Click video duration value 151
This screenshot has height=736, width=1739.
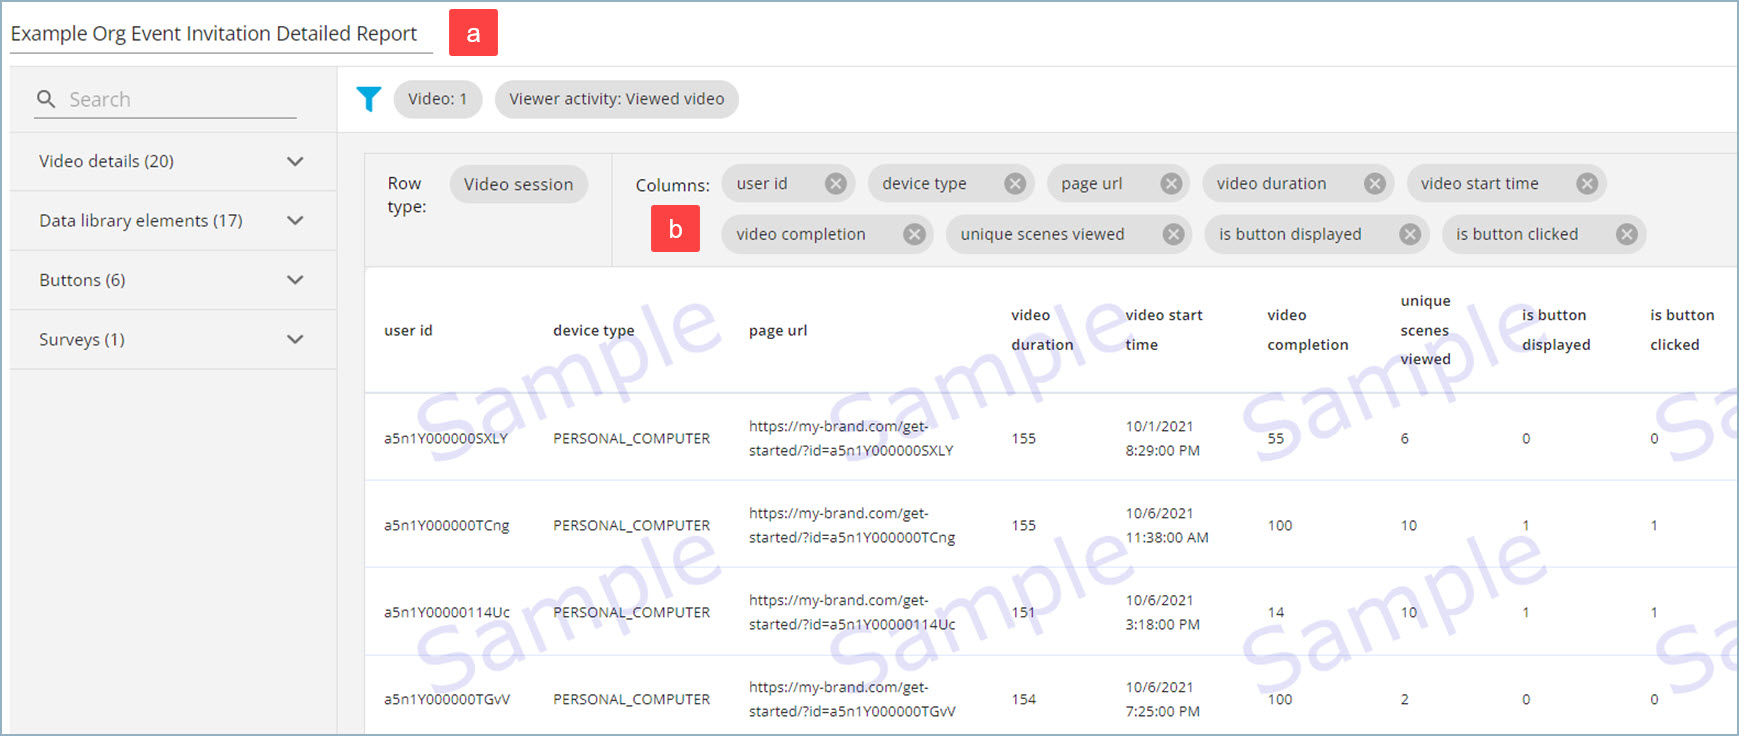click(x=1023, y=612)
